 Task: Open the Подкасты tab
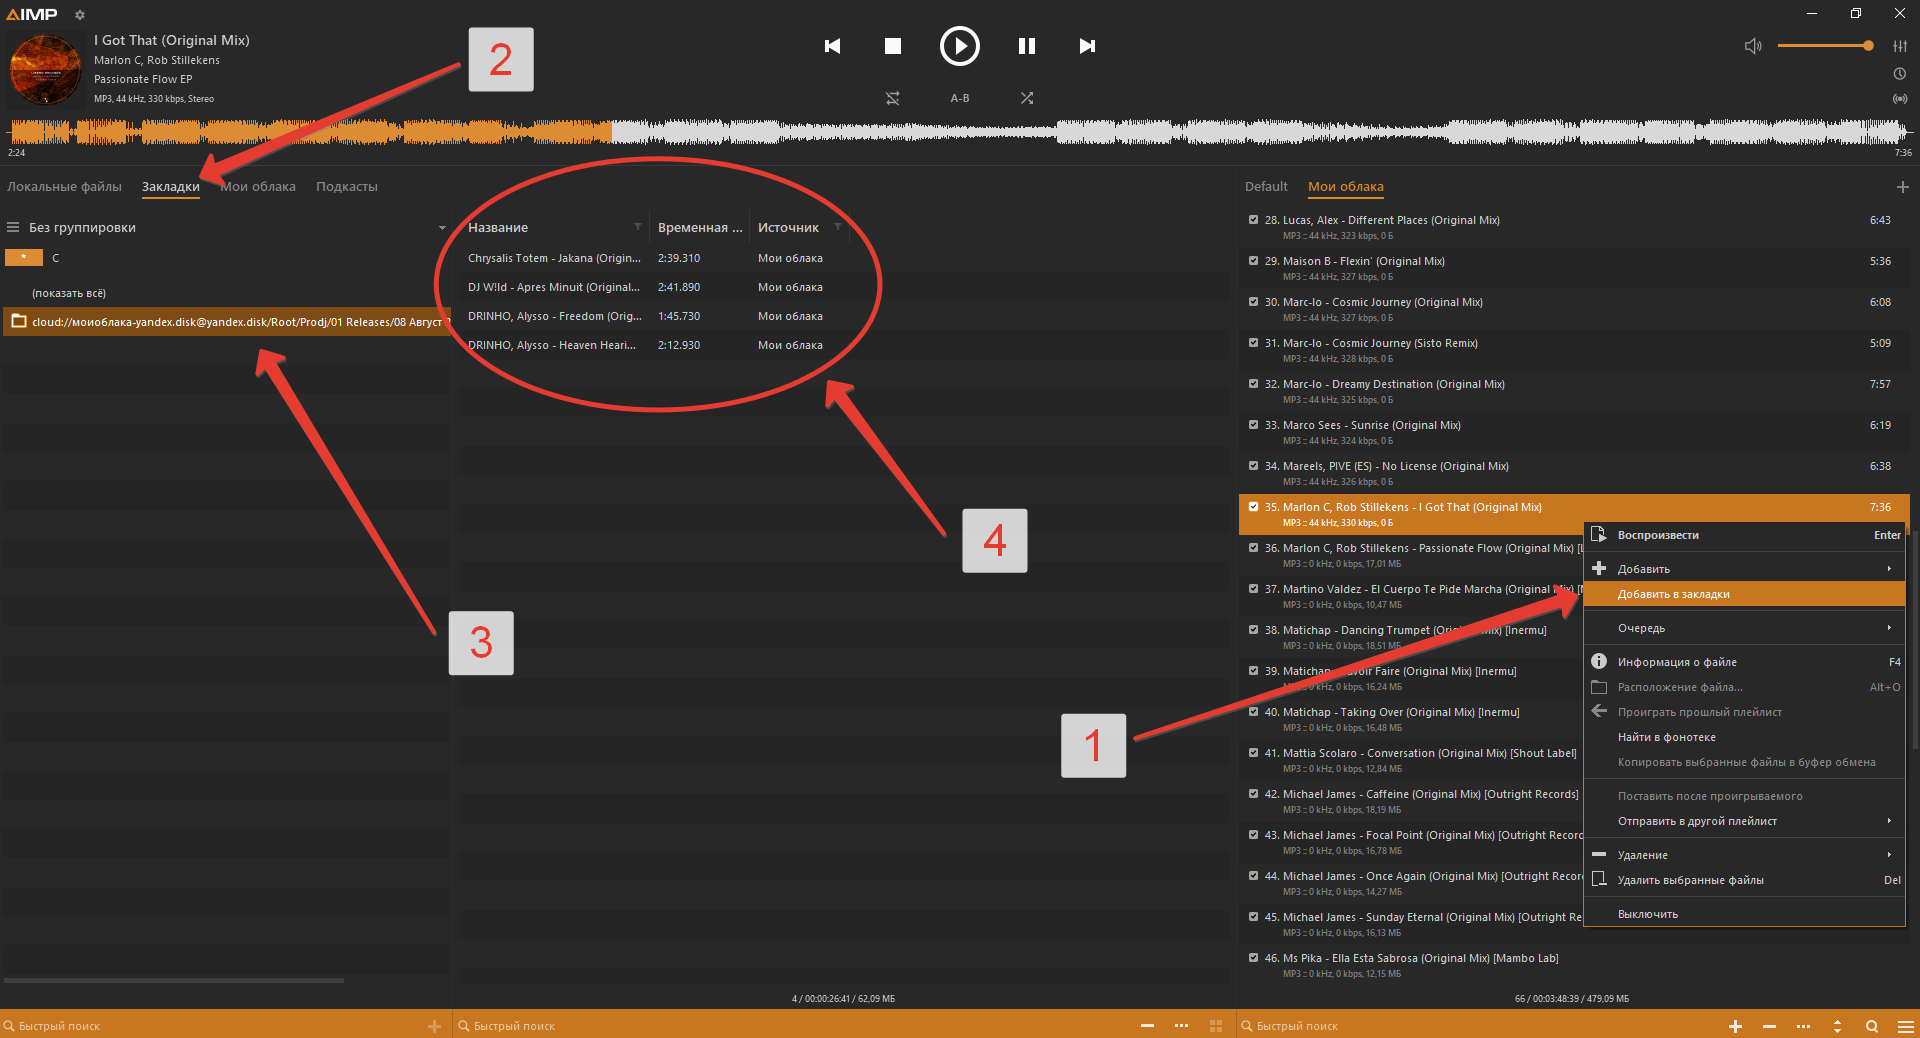click(347, 187)
